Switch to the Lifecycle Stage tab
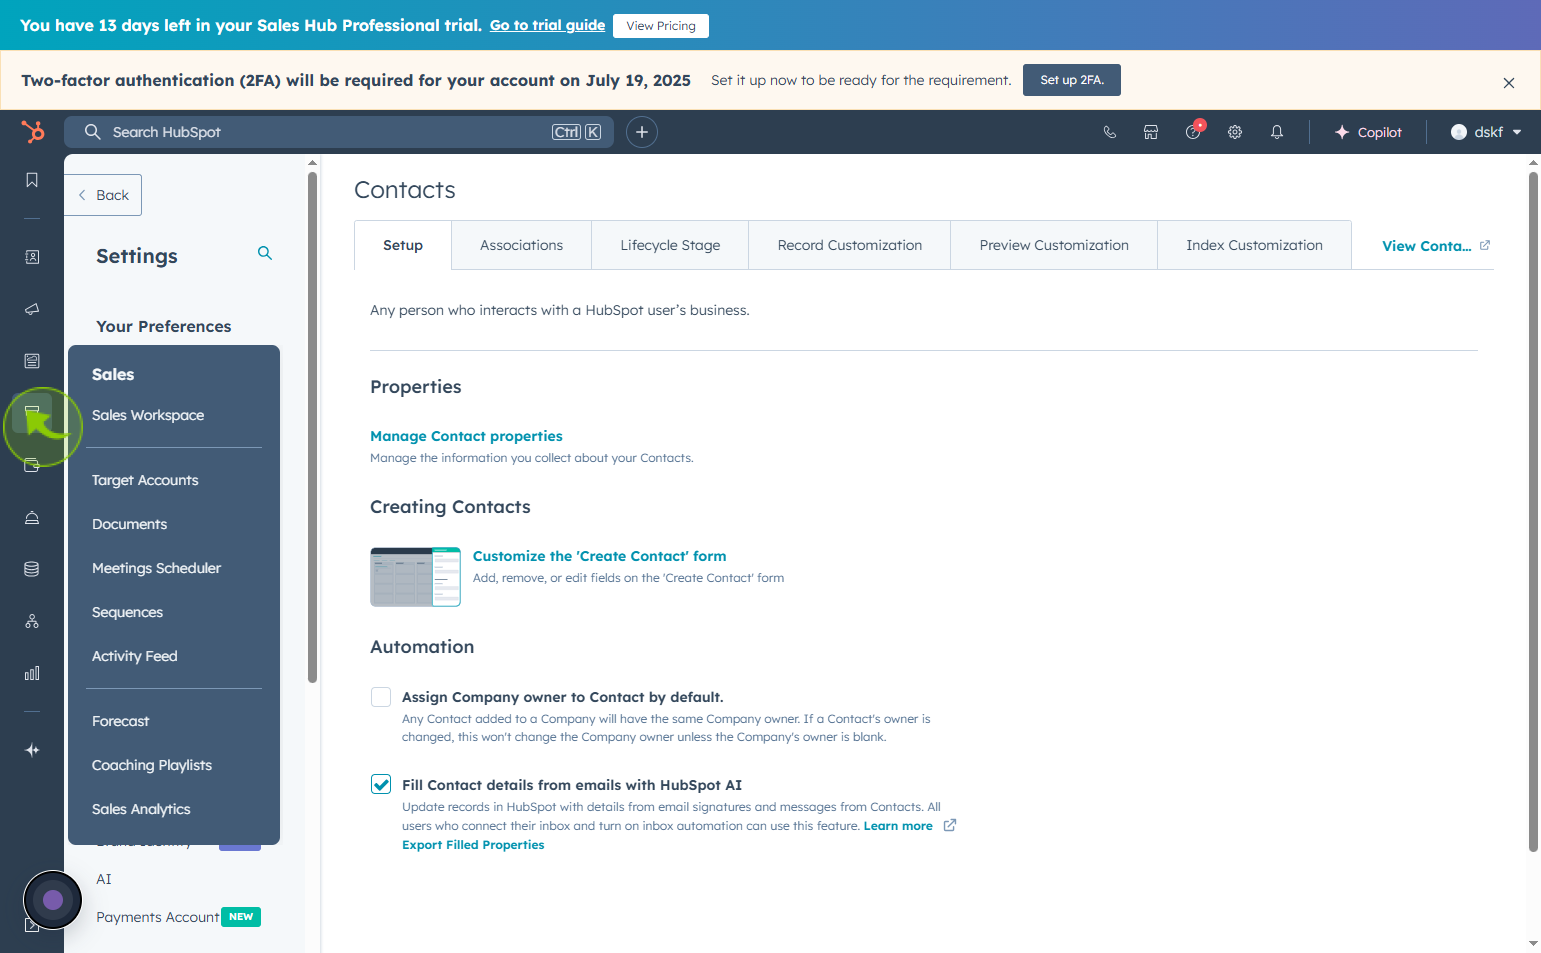Viewport: 1541px width, 953px height. 670,245
